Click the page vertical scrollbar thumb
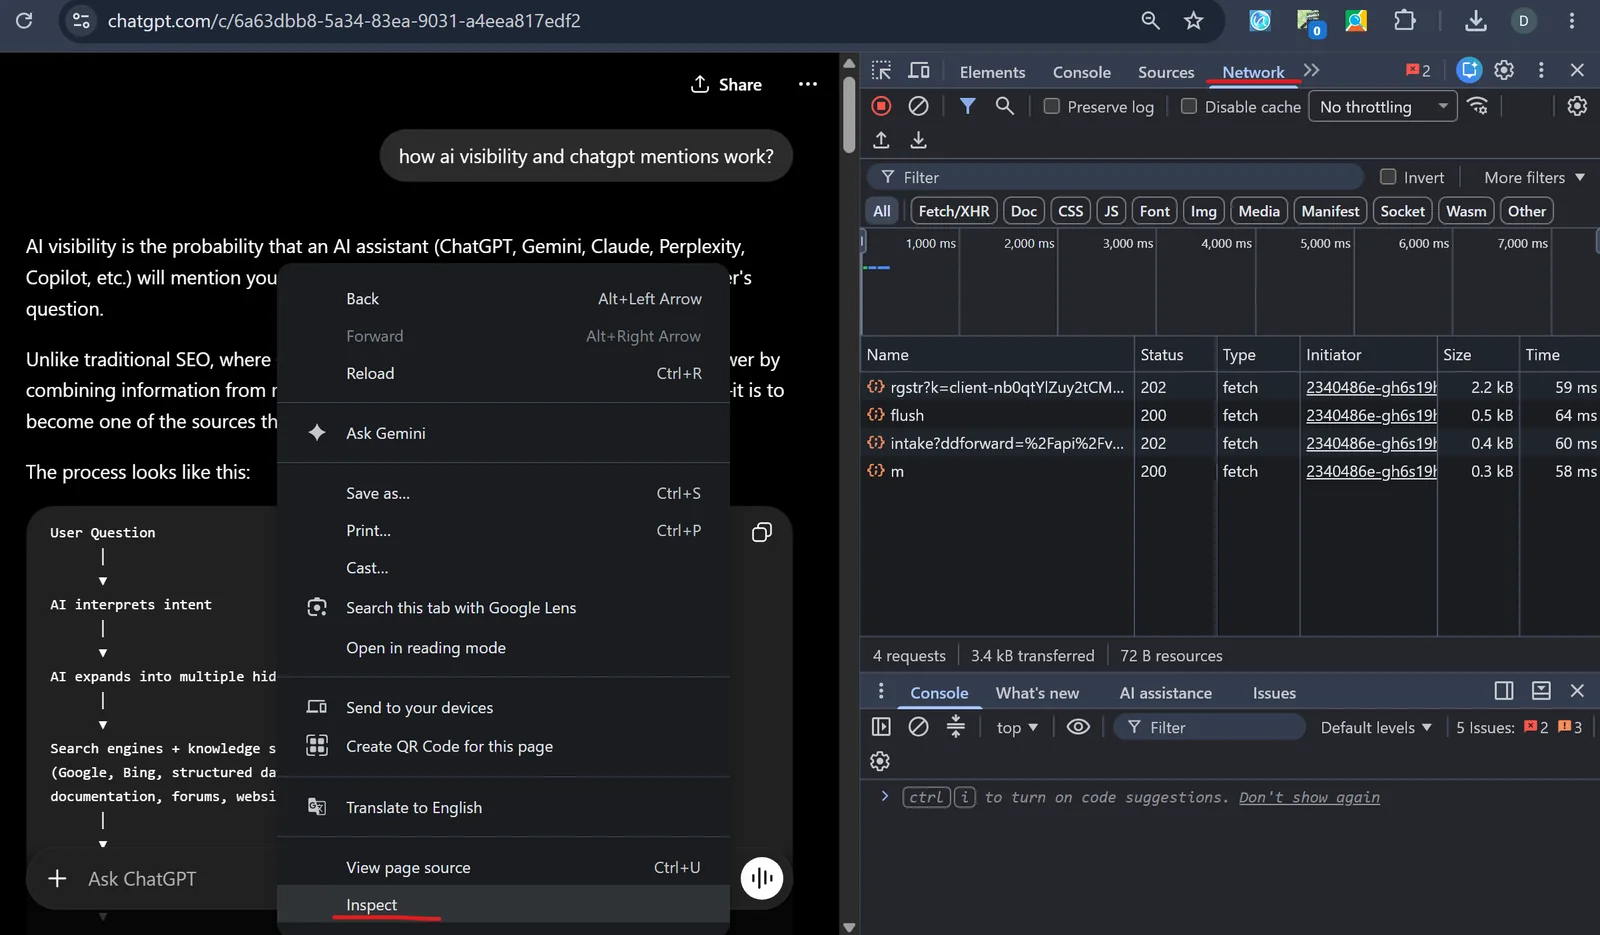 pos(849,115)
